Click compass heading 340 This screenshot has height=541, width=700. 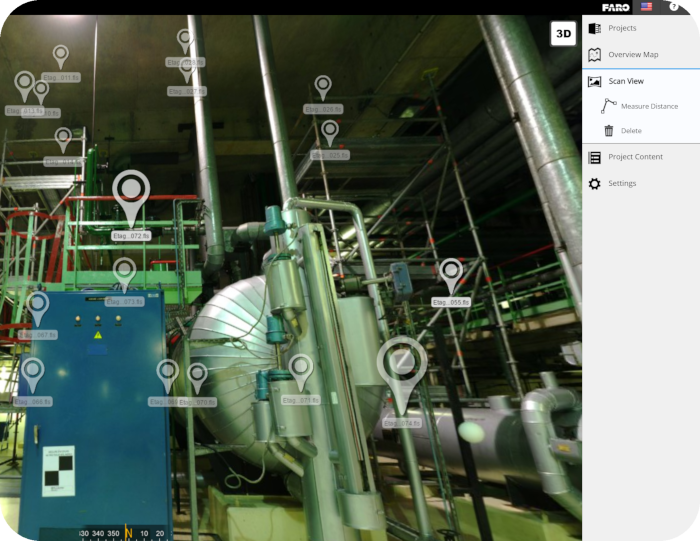tap(98, 533)
